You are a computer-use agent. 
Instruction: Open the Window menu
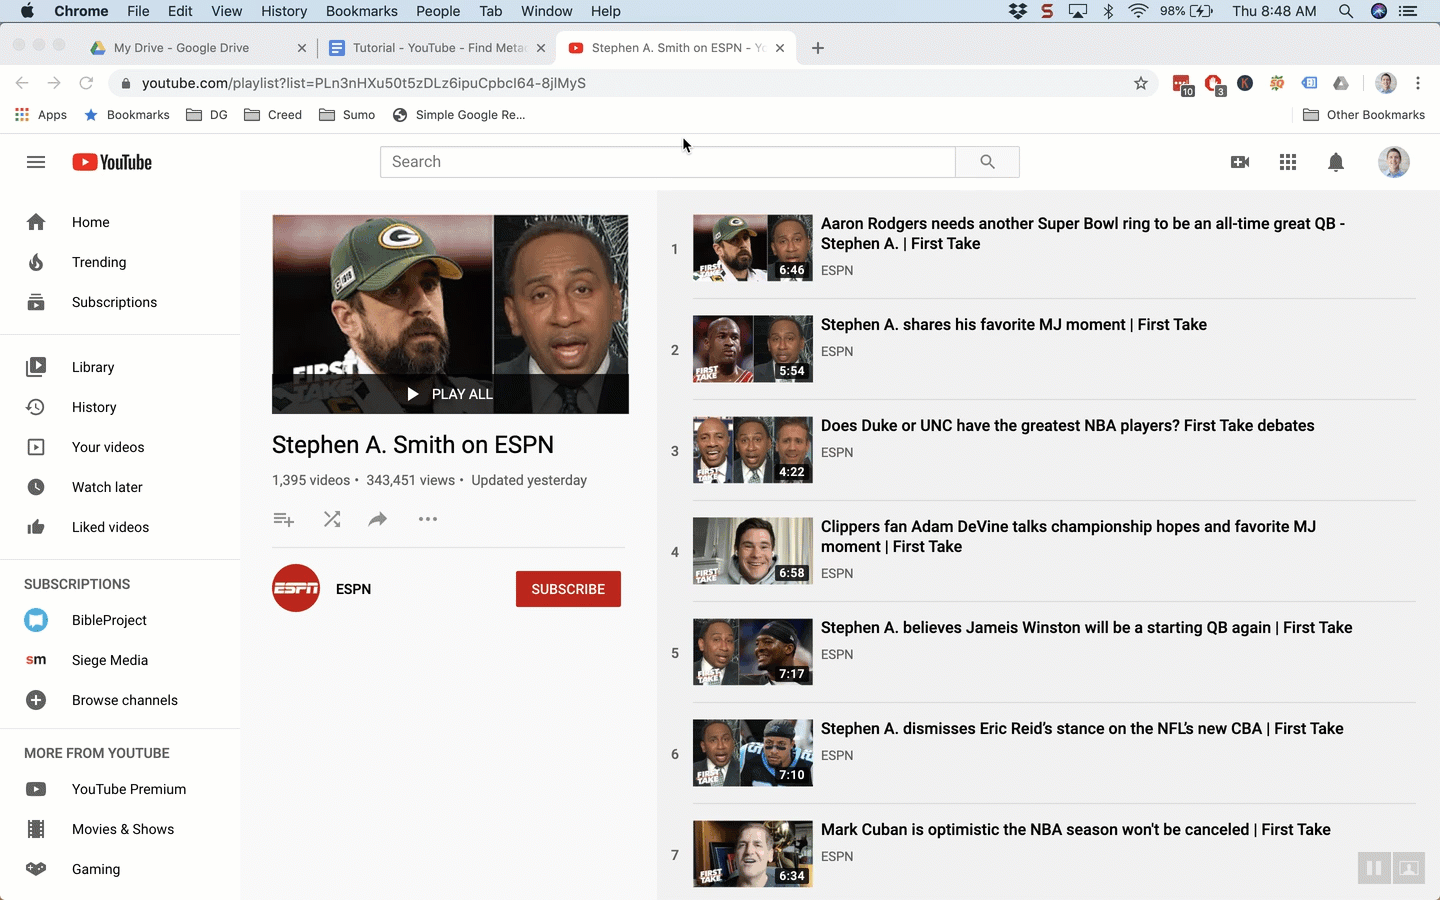[546, 11]
